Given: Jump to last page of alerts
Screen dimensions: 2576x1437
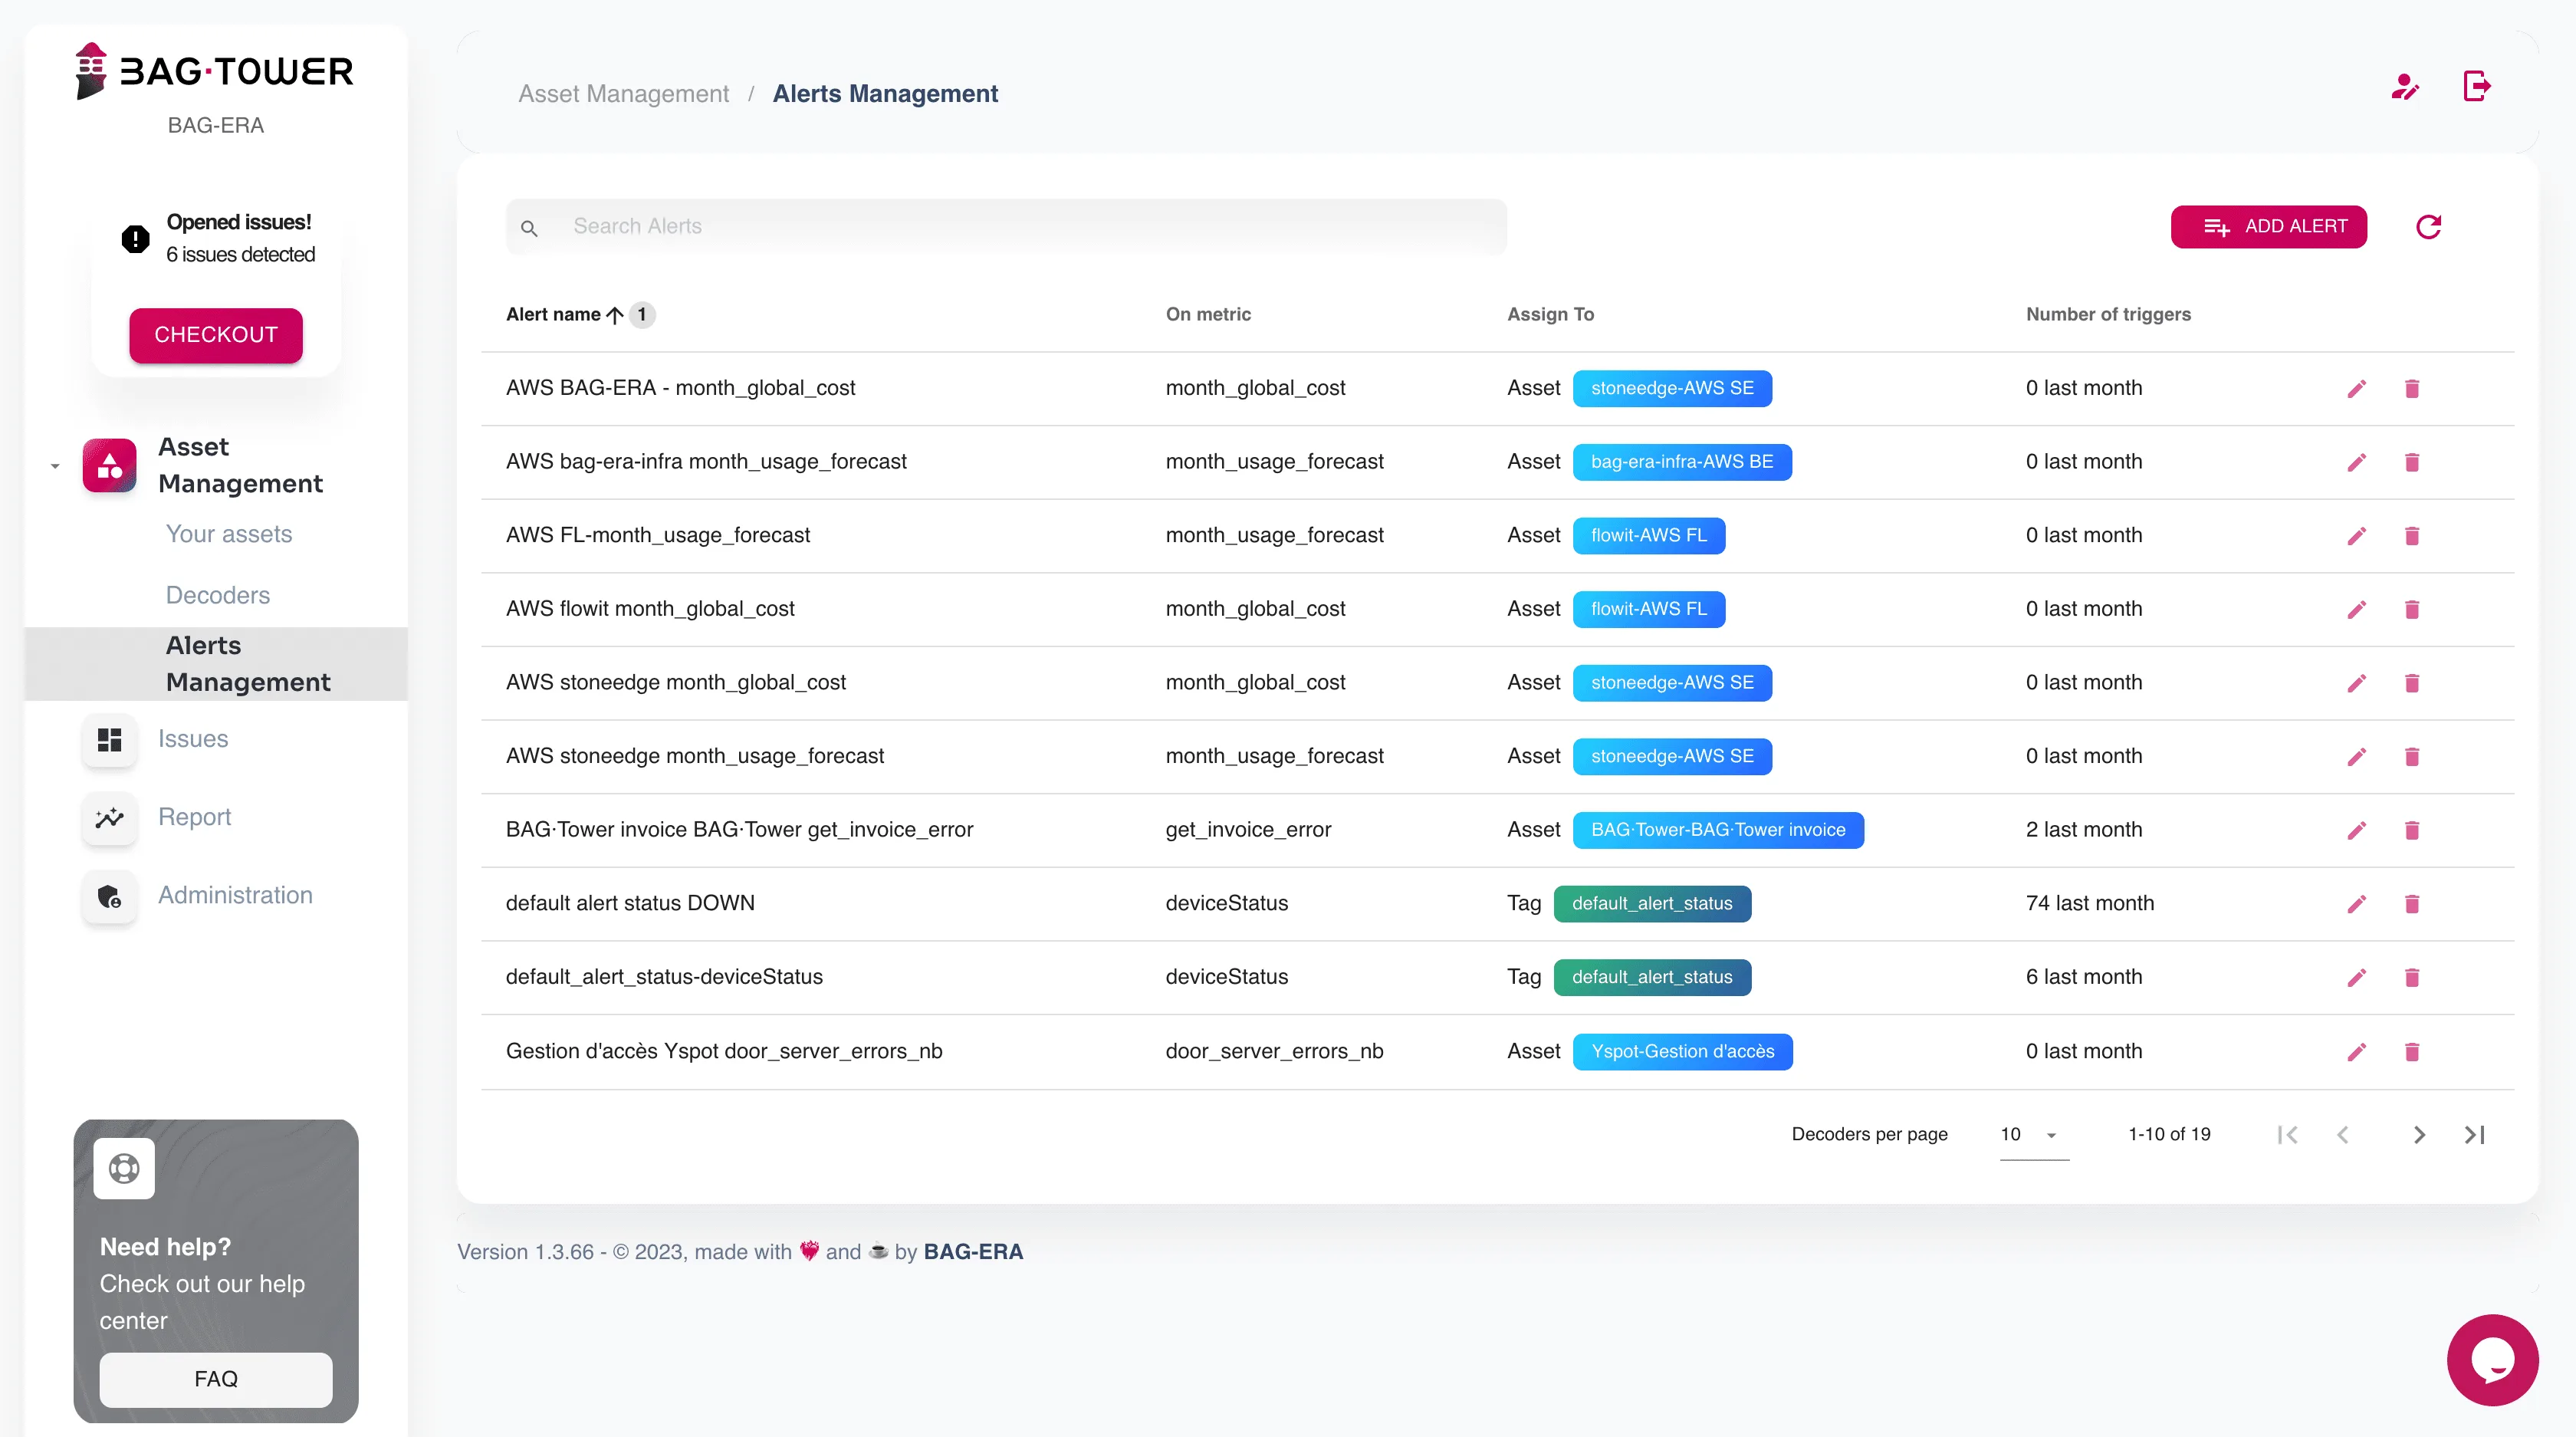Looking at the screenshot, I should [2475, 1135].
